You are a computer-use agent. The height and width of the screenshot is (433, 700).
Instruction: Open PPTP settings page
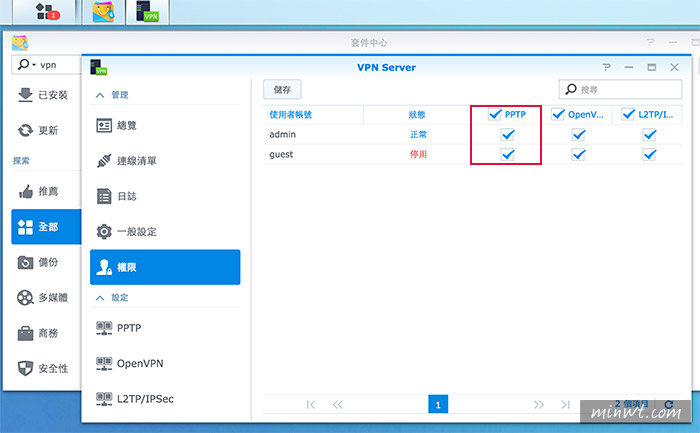click(165, 328)
